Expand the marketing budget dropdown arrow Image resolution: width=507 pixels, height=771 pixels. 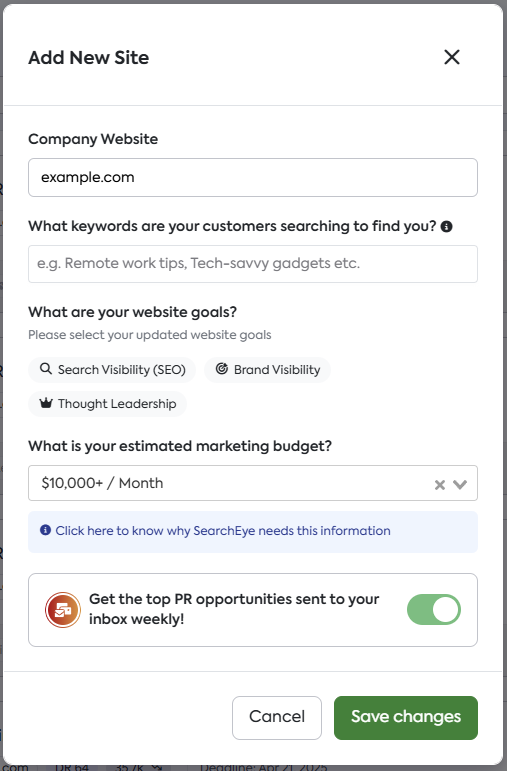point(460,485)
